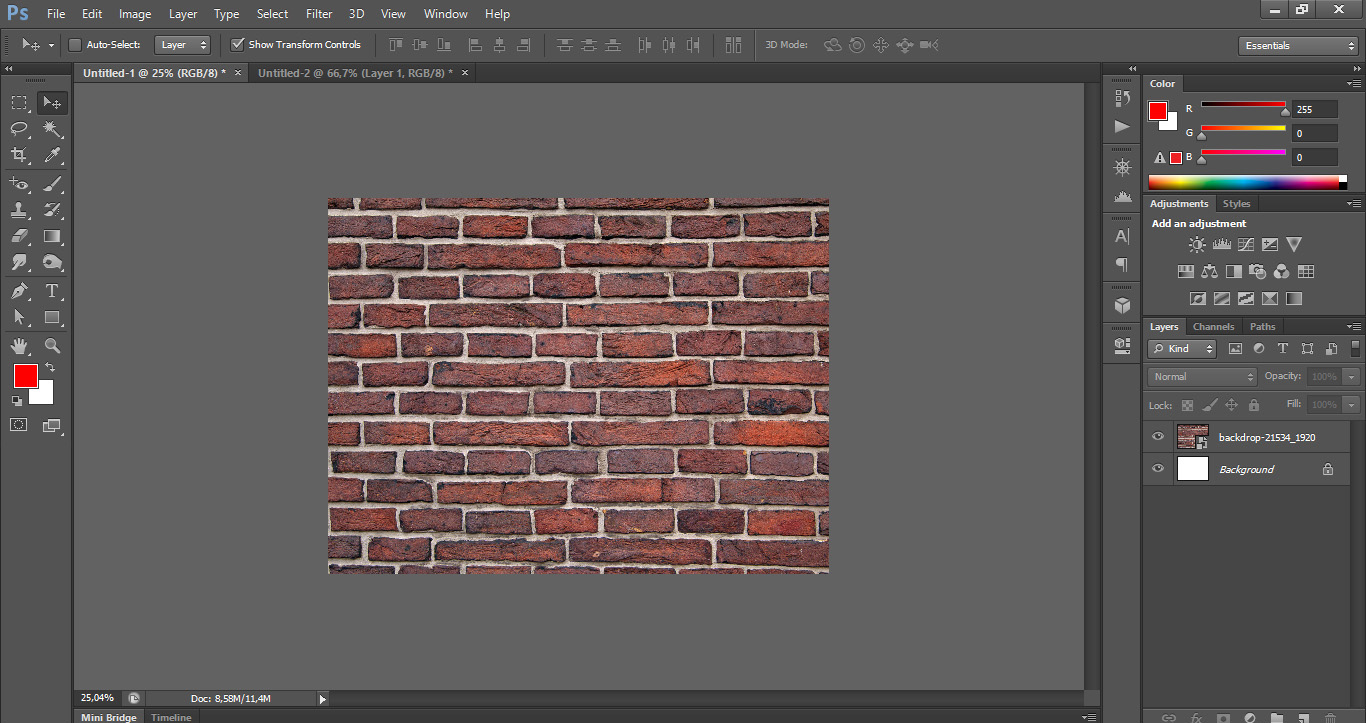The image size is (1366, 723).
Task: Select the Horizontal Type tool
Action: click(x=53, y=291)
